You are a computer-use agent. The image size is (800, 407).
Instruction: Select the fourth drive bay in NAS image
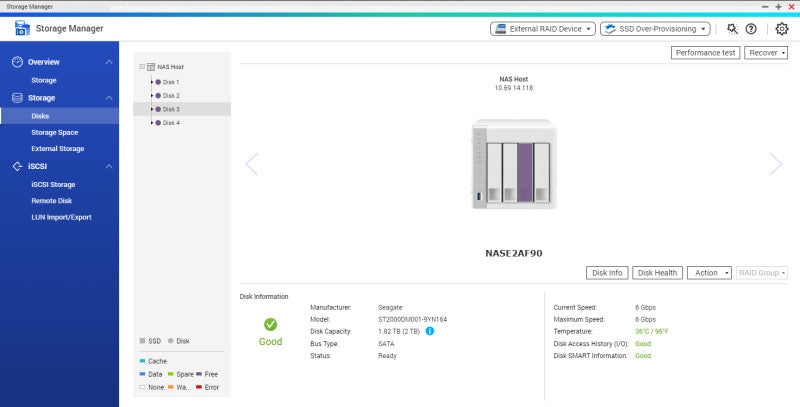(541, 173)
